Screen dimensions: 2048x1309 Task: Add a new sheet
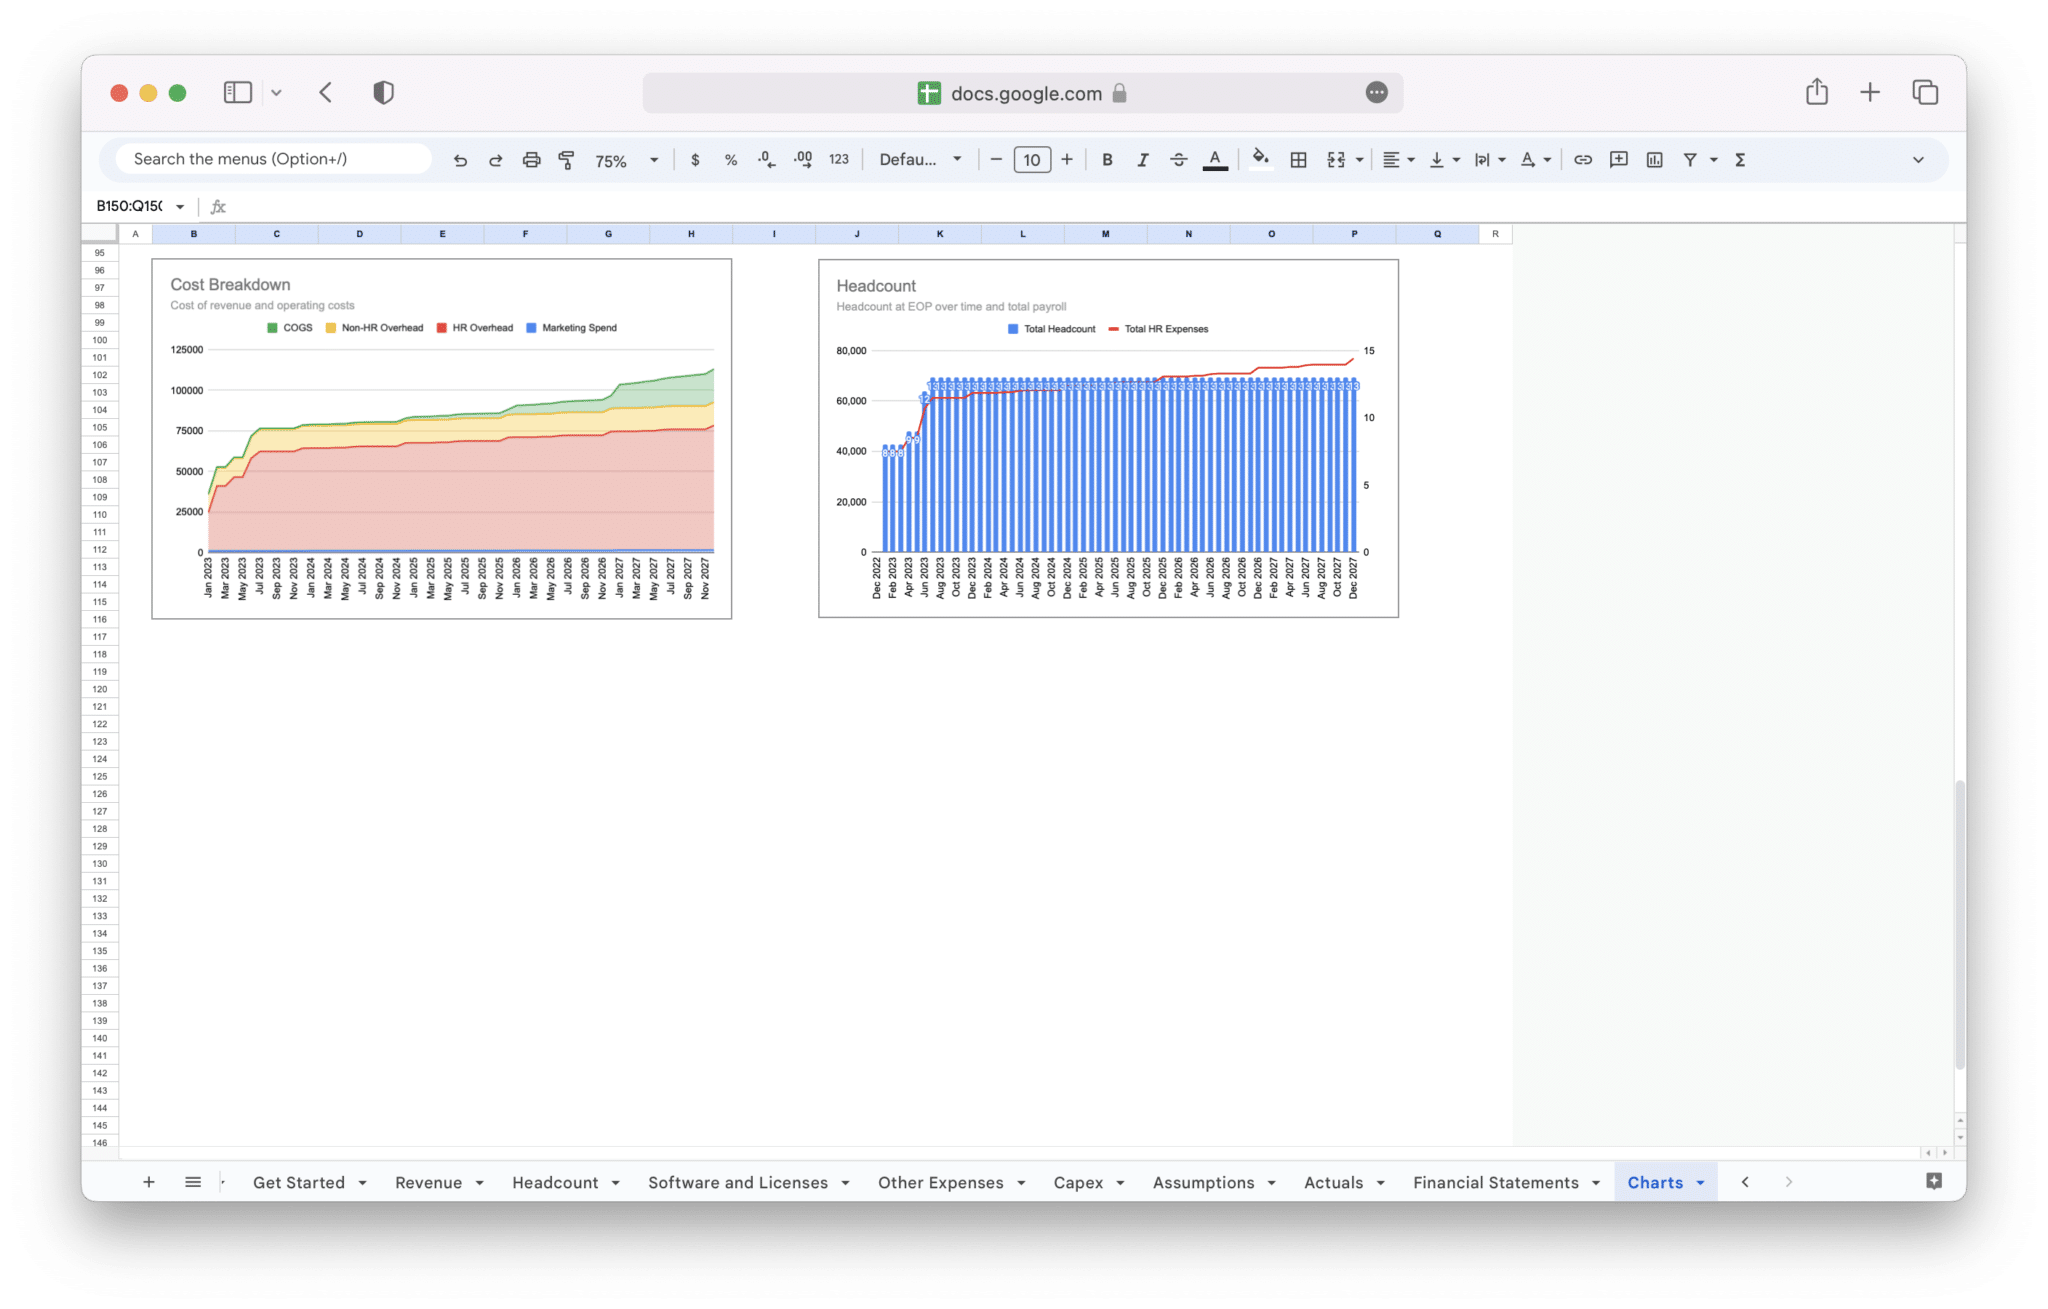(x=148, y=1182)
